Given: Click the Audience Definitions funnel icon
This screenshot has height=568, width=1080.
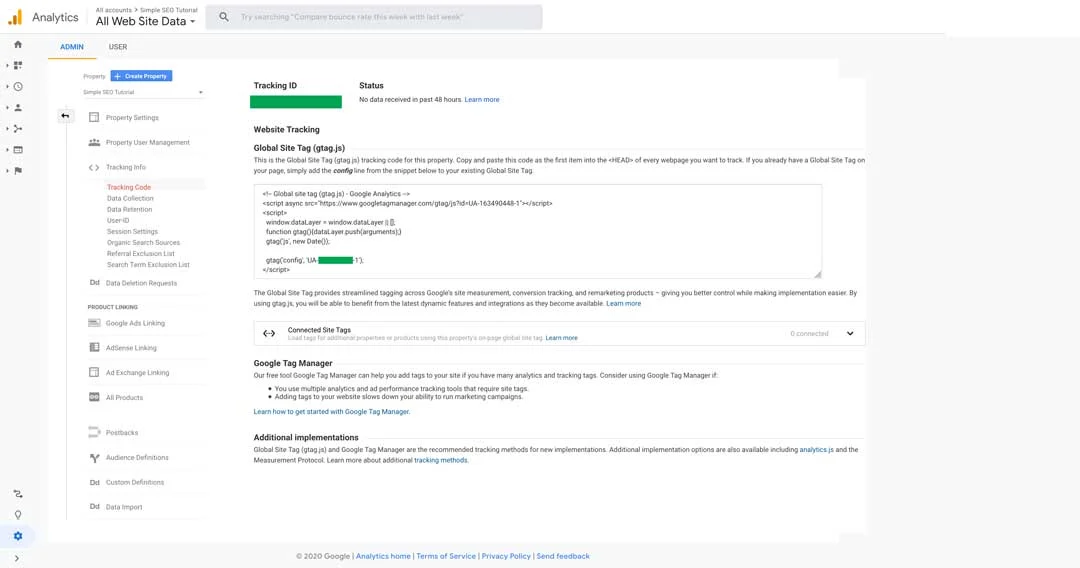Looking at the screenshot, I should [94, 458].
